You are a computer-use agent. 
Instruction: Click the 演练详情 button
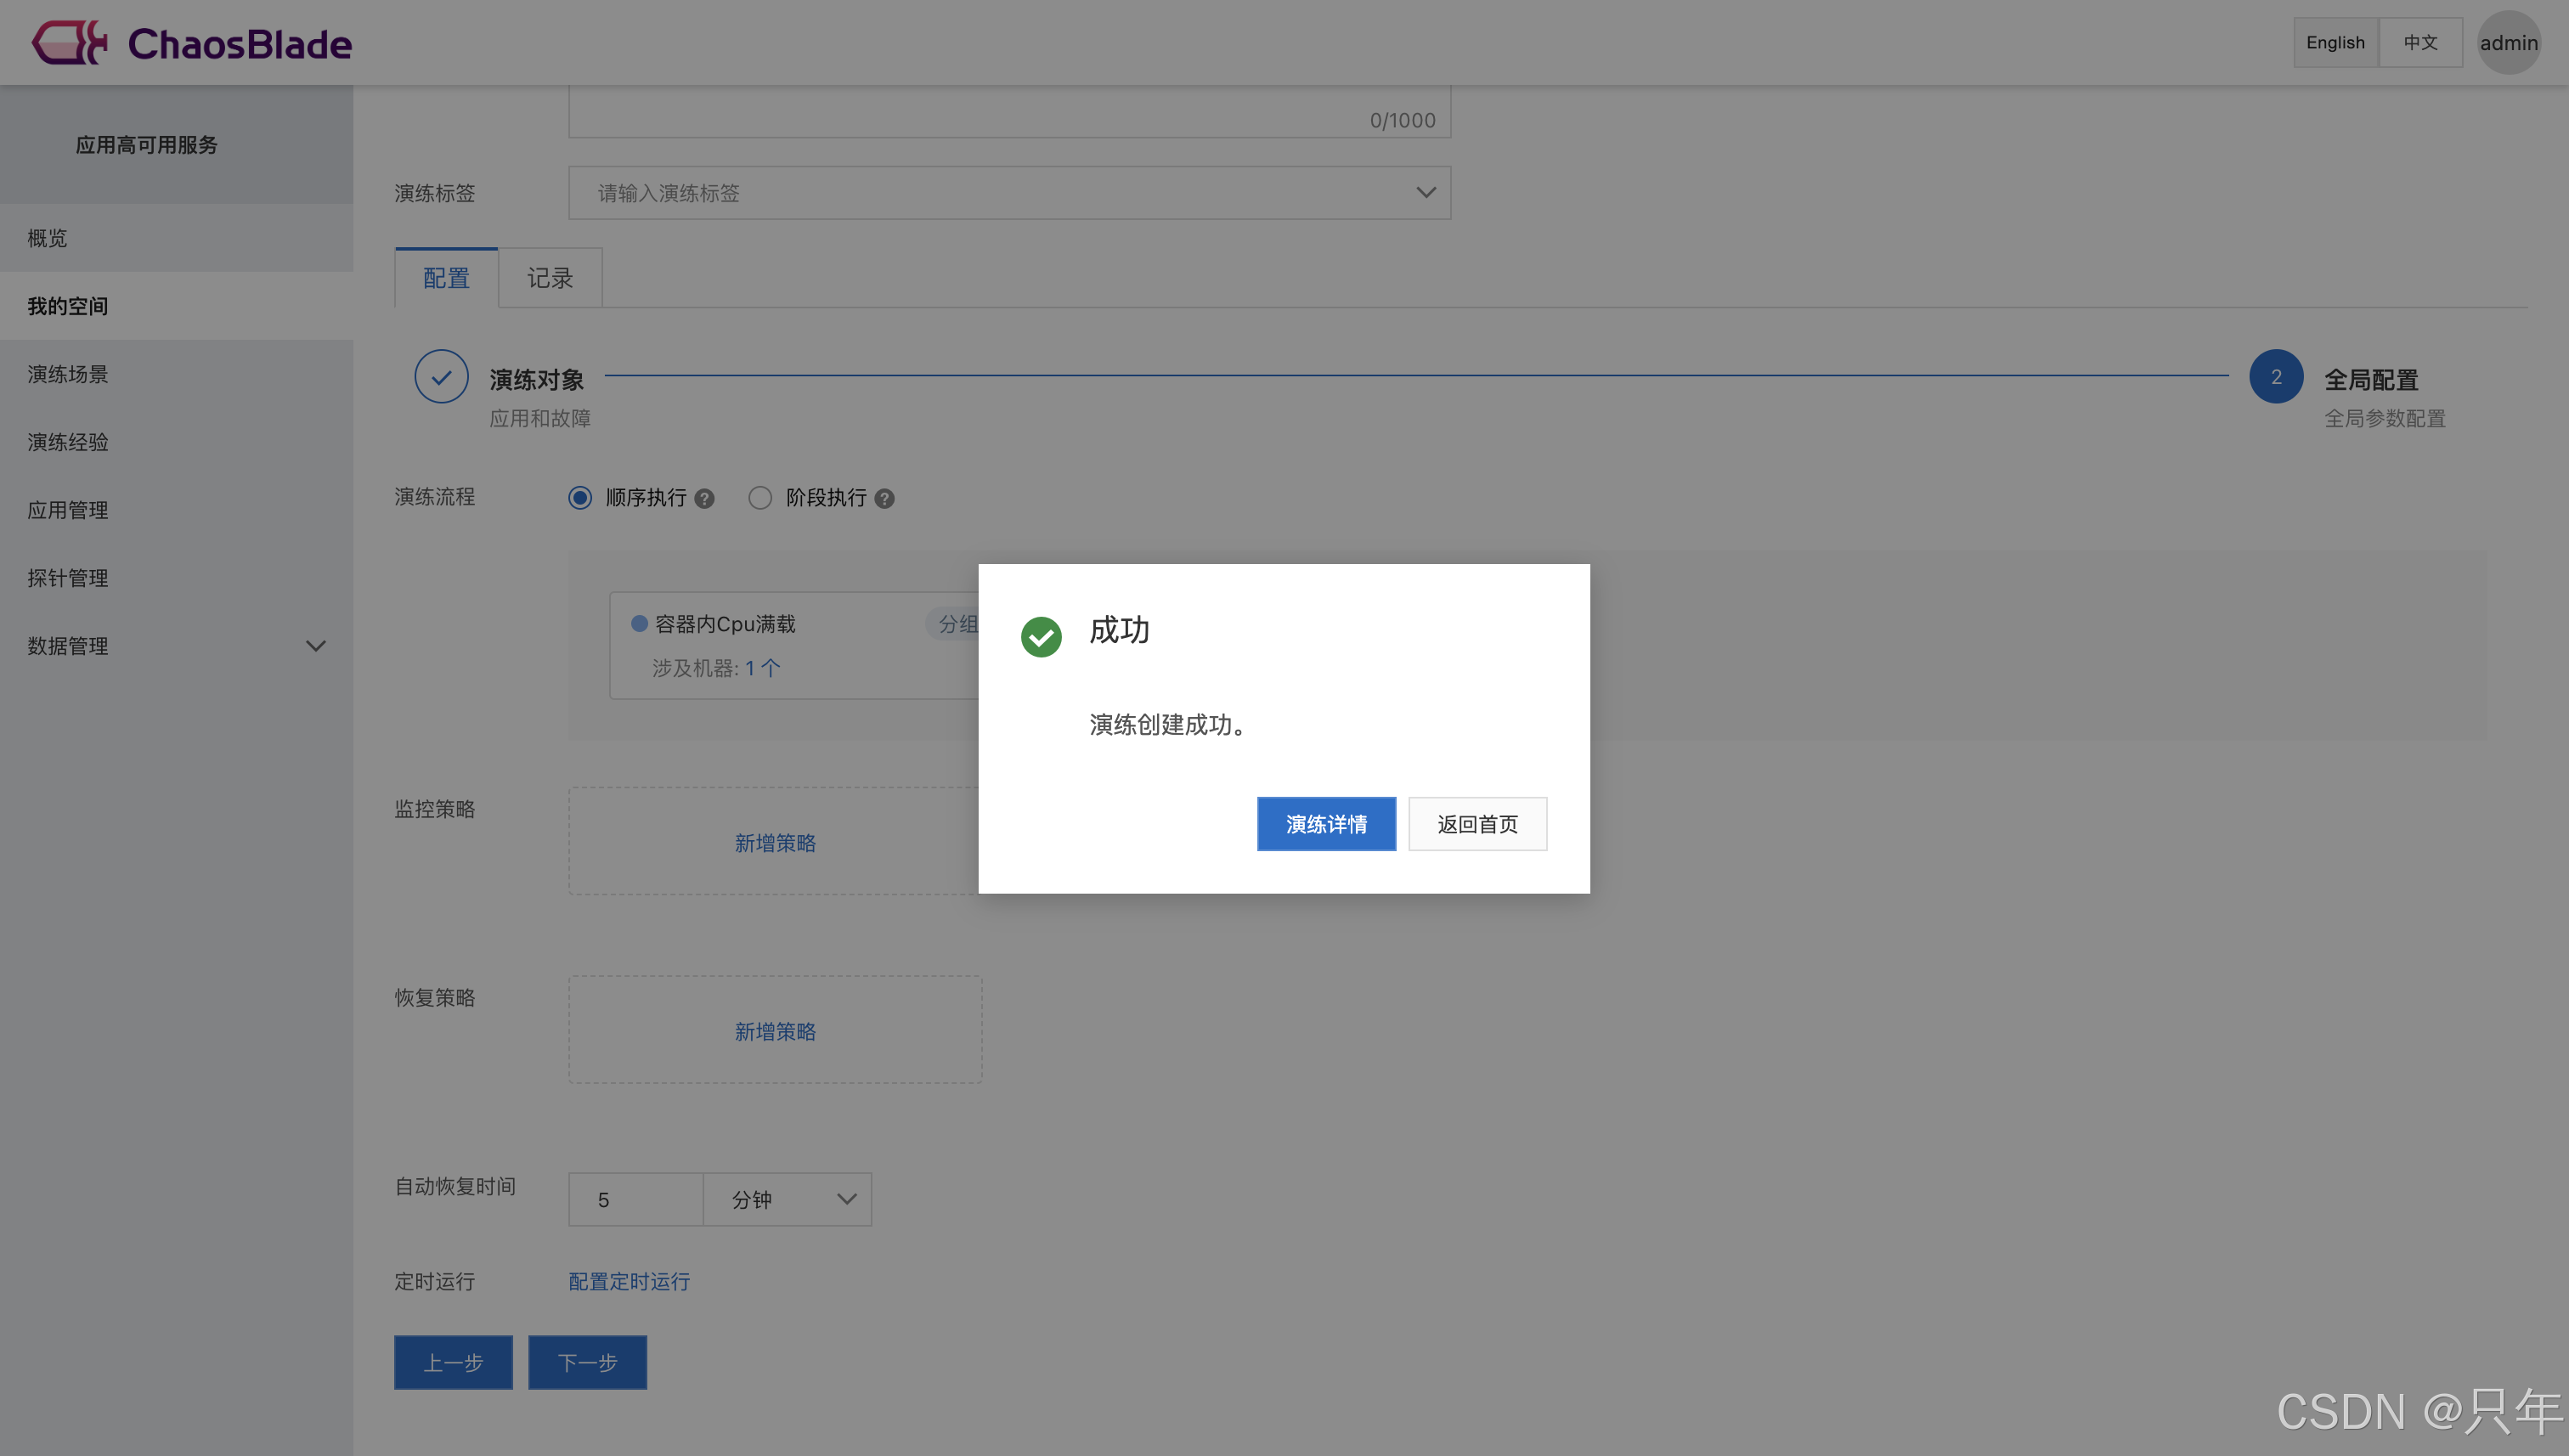point(1325,824)
